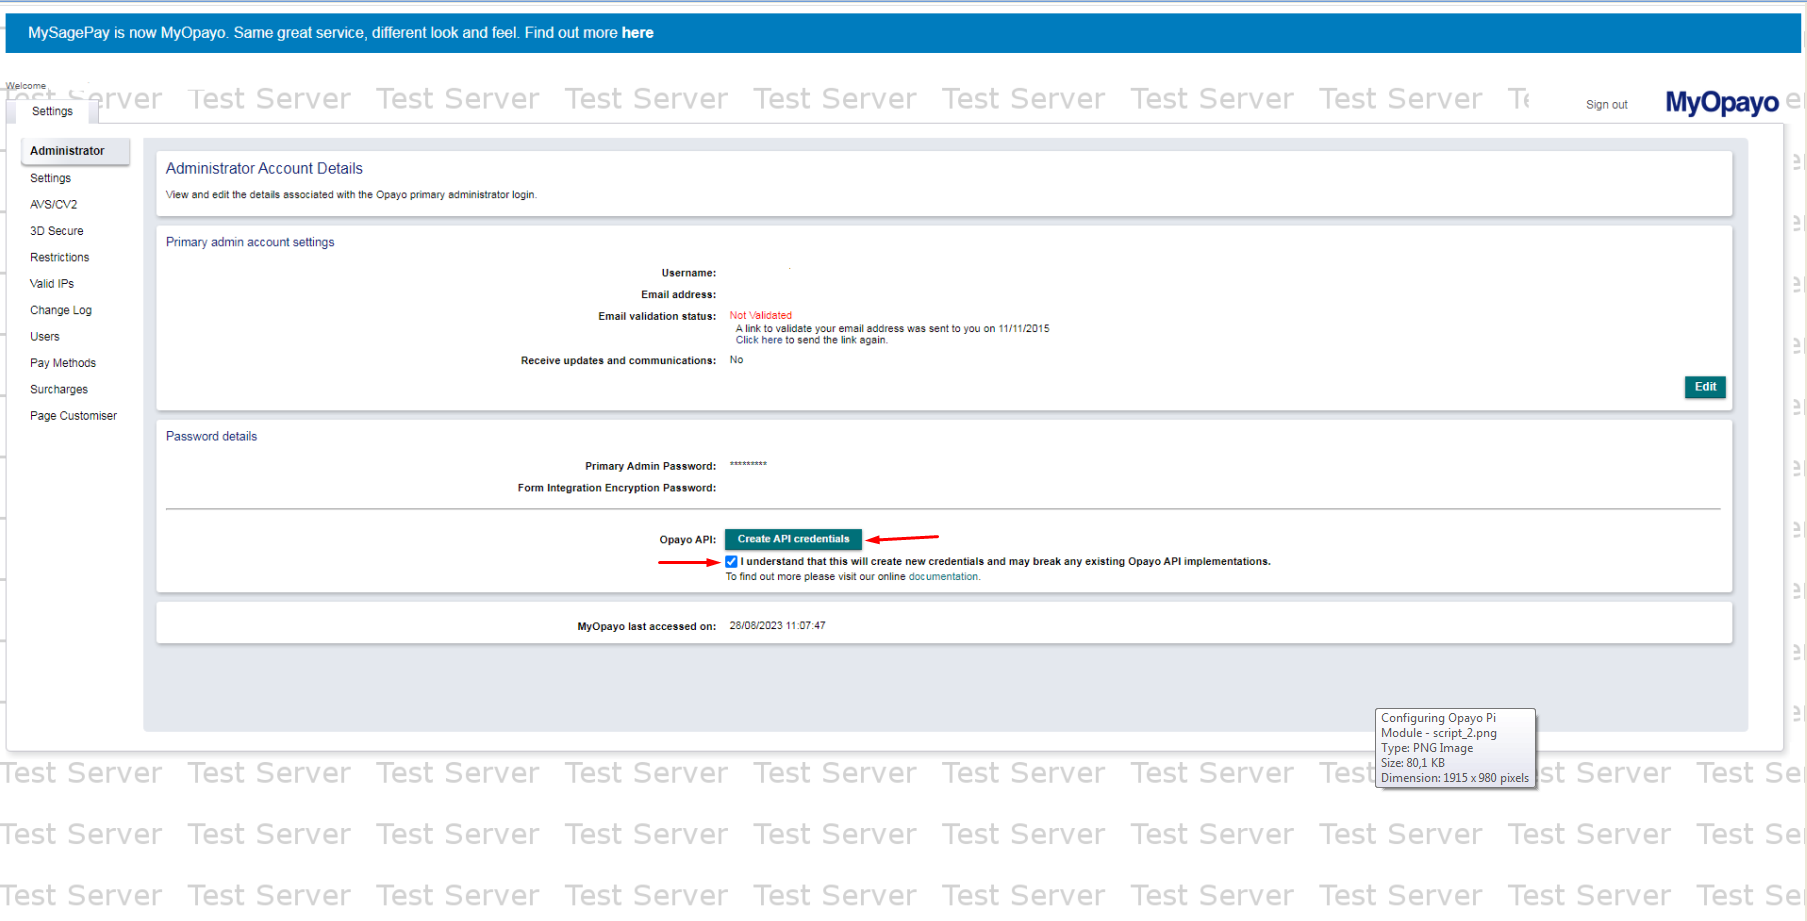
Task: Open Valid IPs page
Action: [x=52, y=284]
